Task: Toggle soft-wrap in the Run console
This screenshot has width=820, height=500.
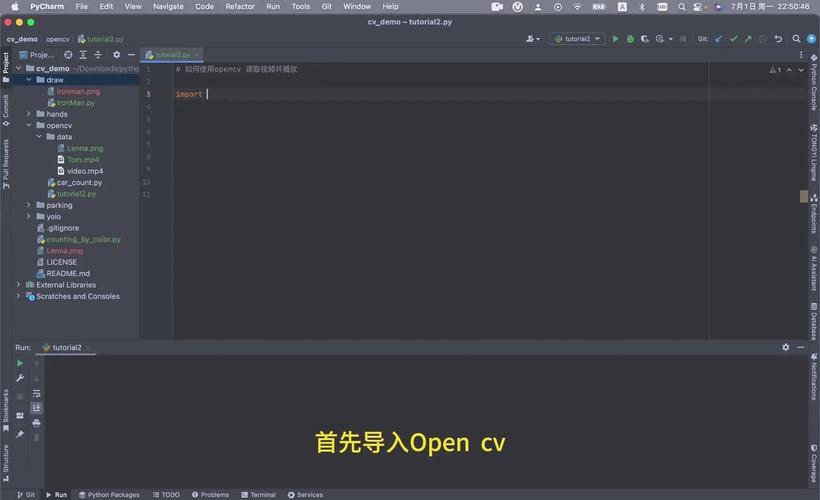Action: [36, 393]
